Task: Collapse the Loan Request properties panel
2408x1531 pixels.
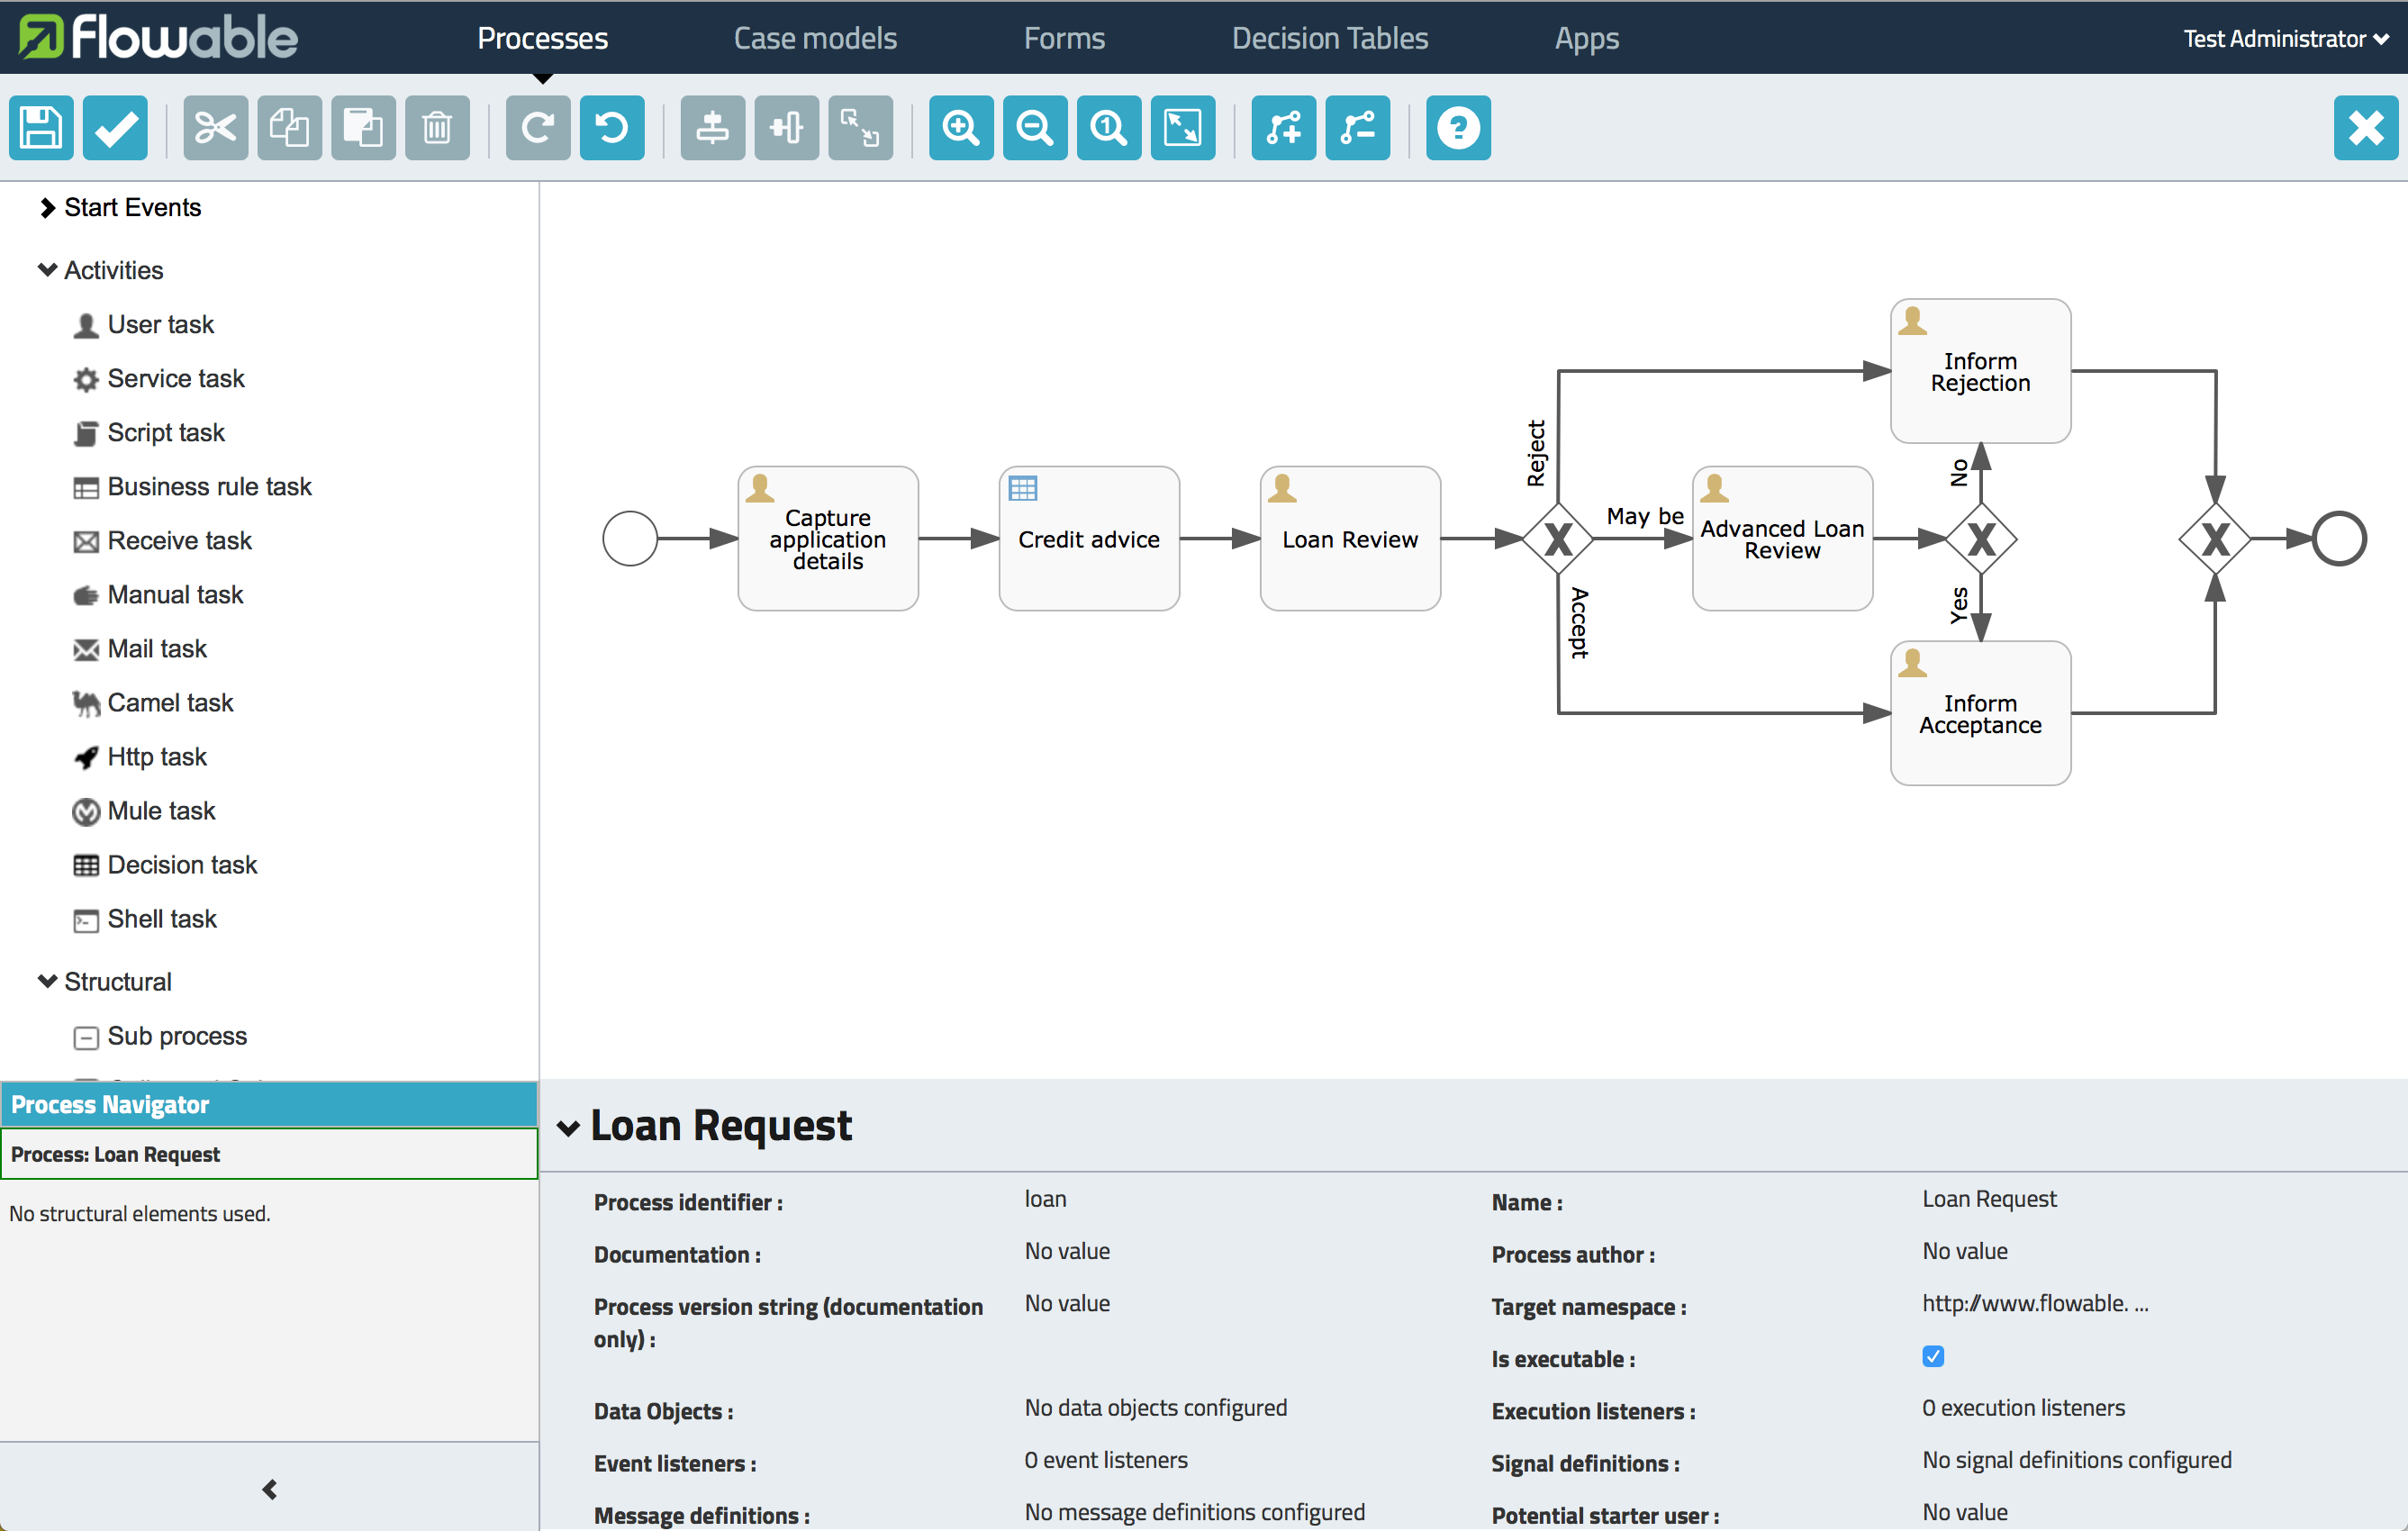Action: (x=568, y=1128)
